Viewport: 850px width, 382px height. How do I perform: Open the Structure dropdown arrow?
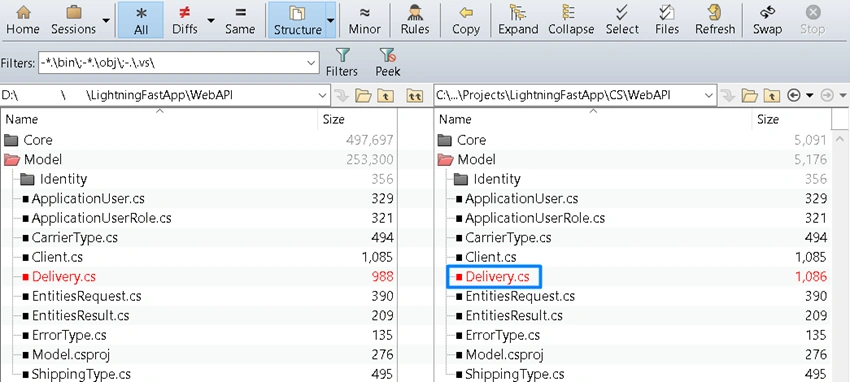tap(331, 20)
